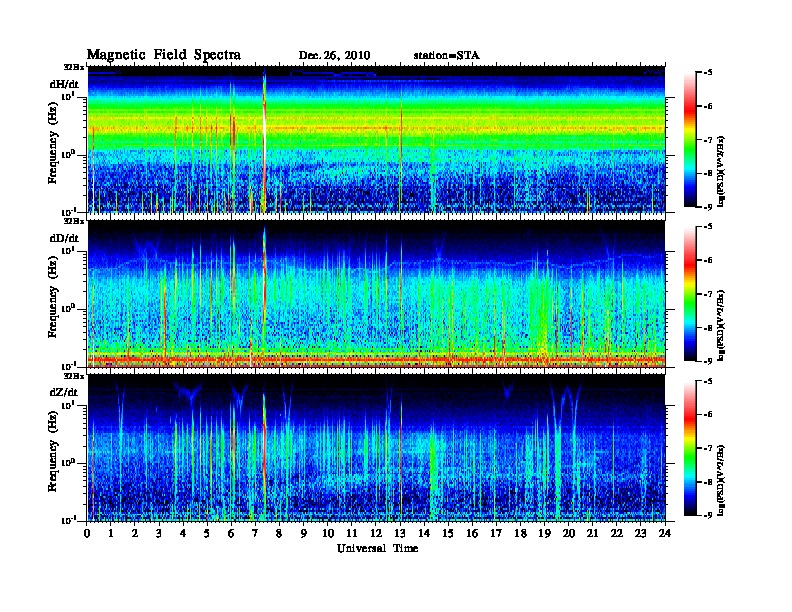792x612 pixels.
Task: Click the "-5" tick on dH/dt color bar
Action: [708, 73]
